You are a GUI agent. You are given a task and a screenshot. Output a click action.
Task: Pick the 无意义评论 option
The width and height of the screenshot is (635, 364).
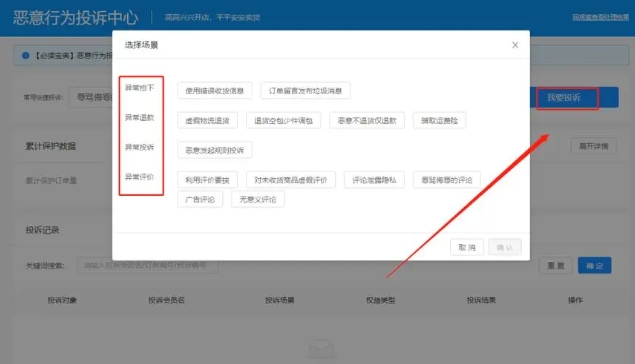point(258,199)
